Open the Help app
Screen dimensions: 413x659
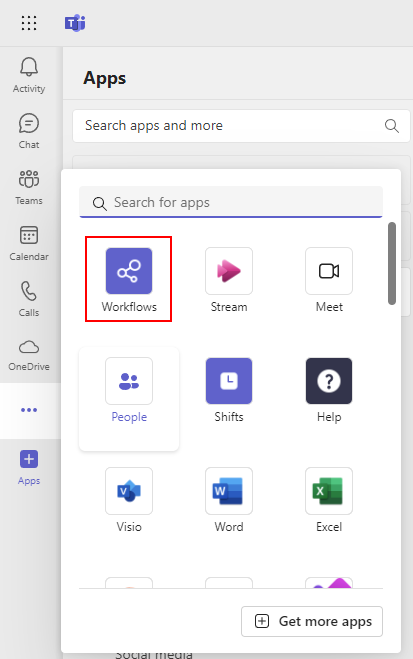pos(329,390)
